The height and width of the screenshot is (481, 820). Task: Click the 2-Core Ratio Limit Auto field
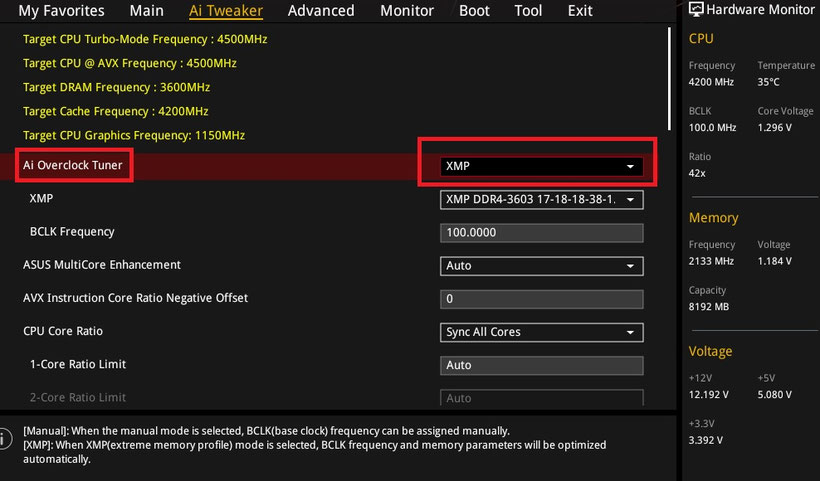(x=541, y=397)
